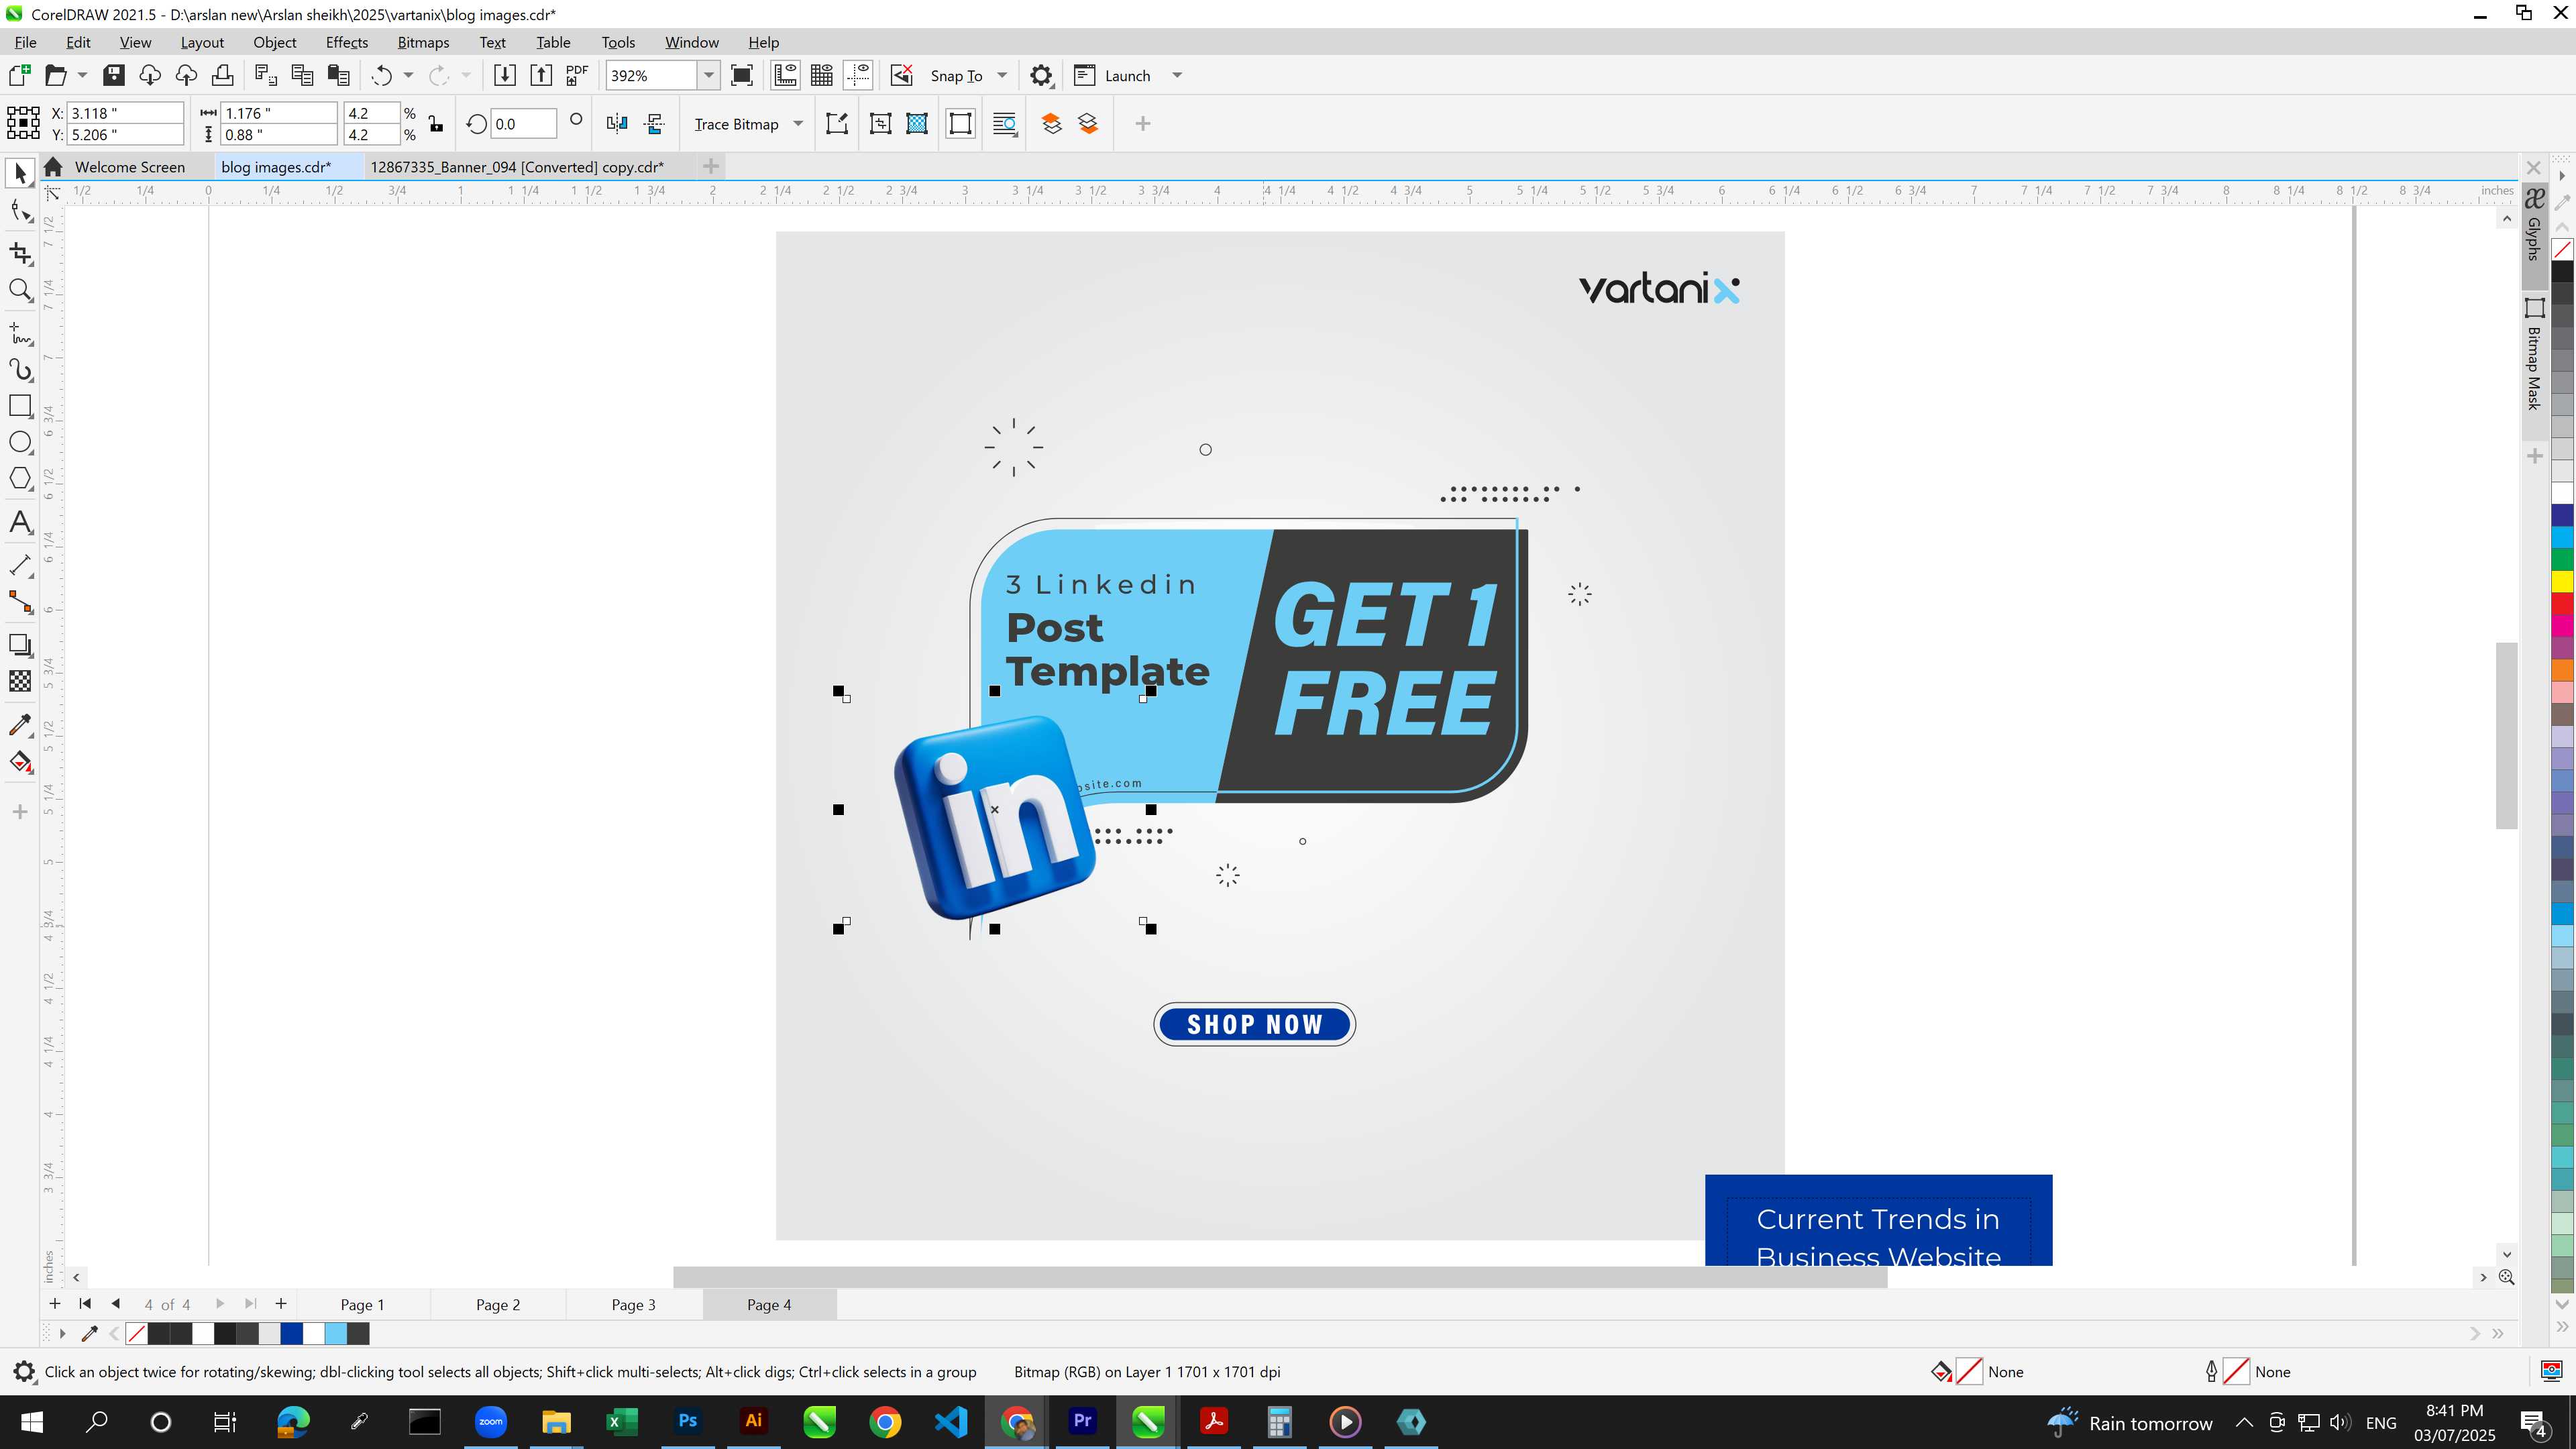Open the Trace Bitmap dropdown
Viewport: 2576px width, 1449px height.
pos(798,124)
